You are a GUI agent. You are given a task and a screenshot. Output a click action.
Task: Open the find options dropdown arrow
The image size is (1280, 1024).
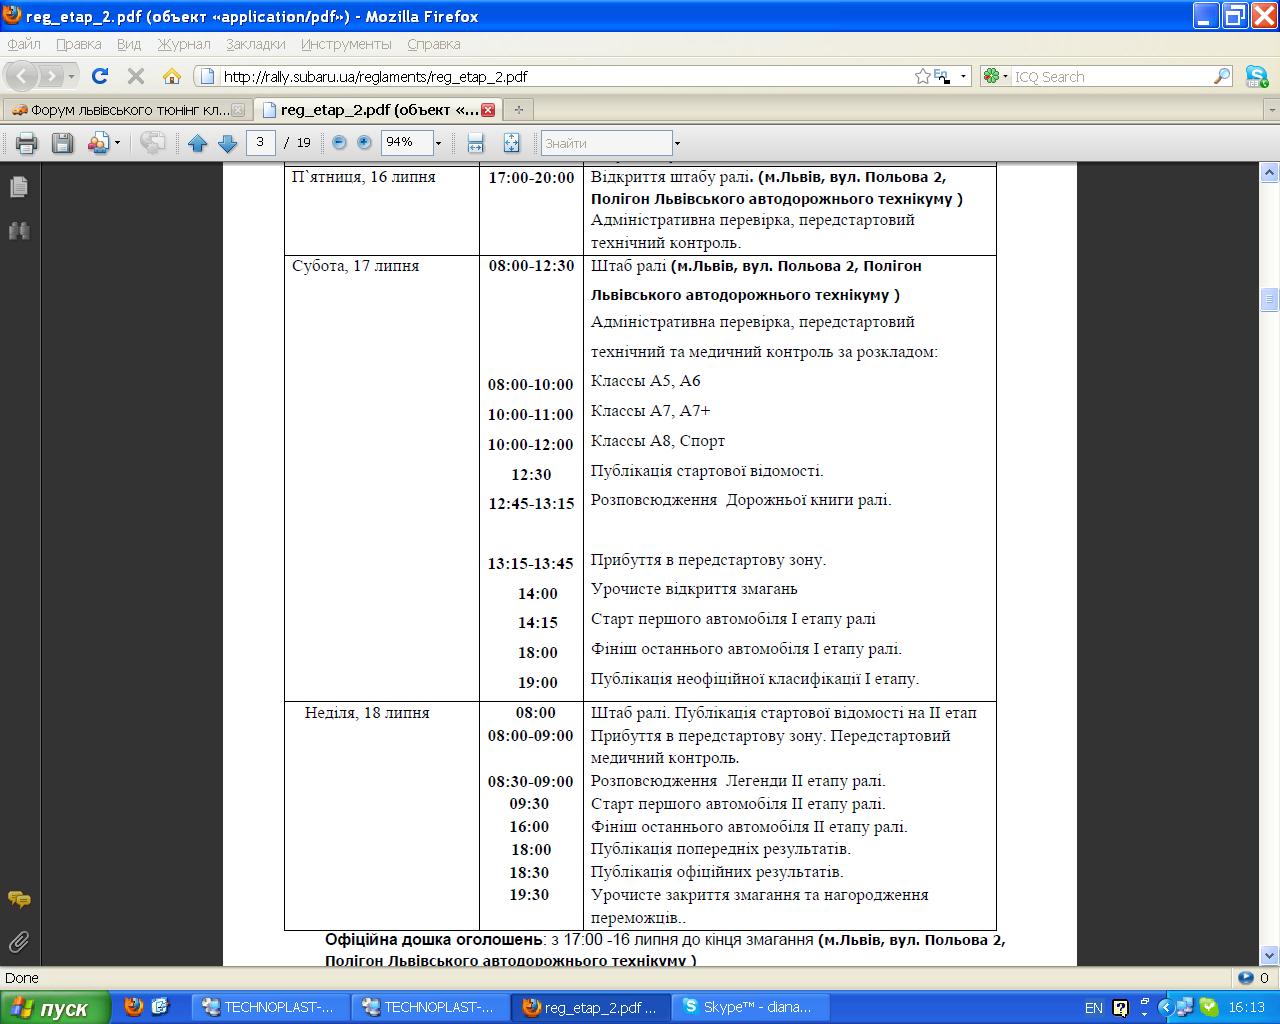(677, 143)
